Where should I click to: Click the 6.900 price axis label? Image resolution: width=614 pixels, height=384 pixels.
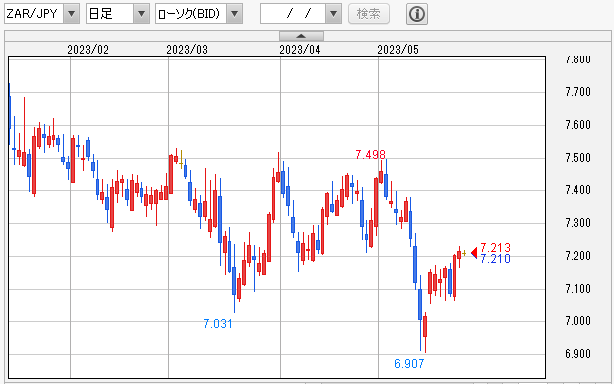point(578,354)
